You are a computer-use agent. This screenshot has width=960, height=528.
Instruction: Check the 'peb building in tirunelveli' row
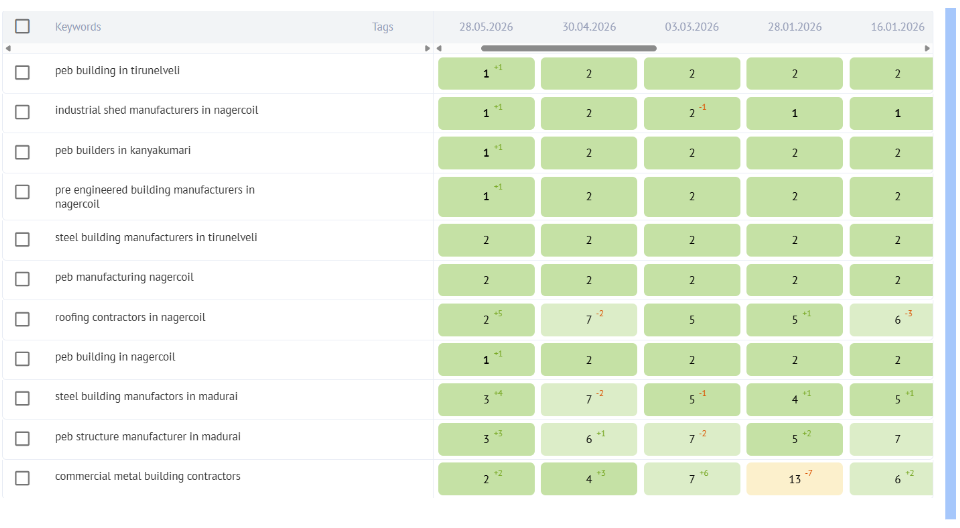(x=23, y=72)
